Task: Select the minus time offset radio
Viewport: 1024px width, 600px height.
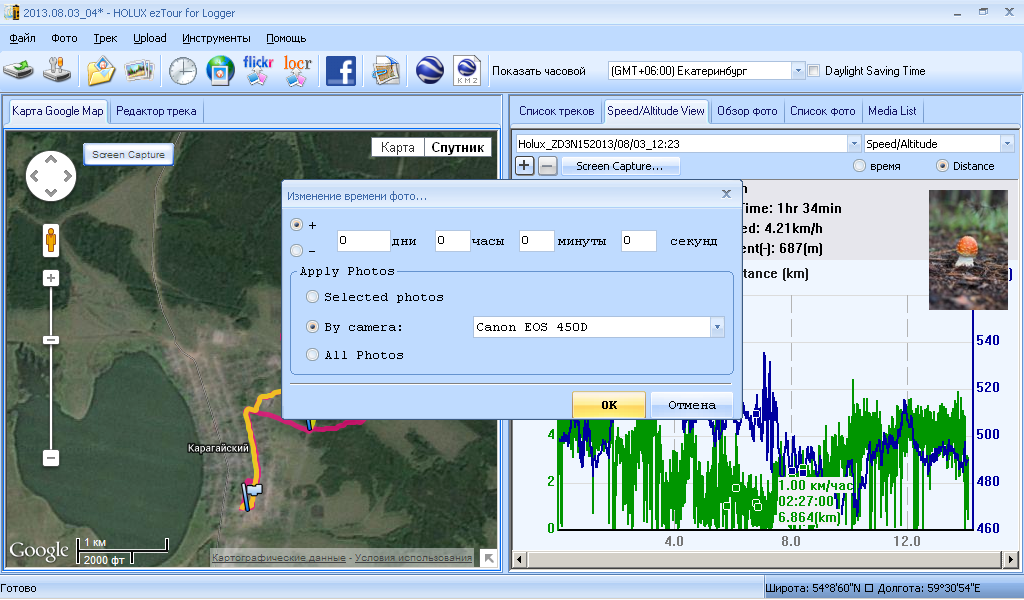Action: [x=296, y=250]
